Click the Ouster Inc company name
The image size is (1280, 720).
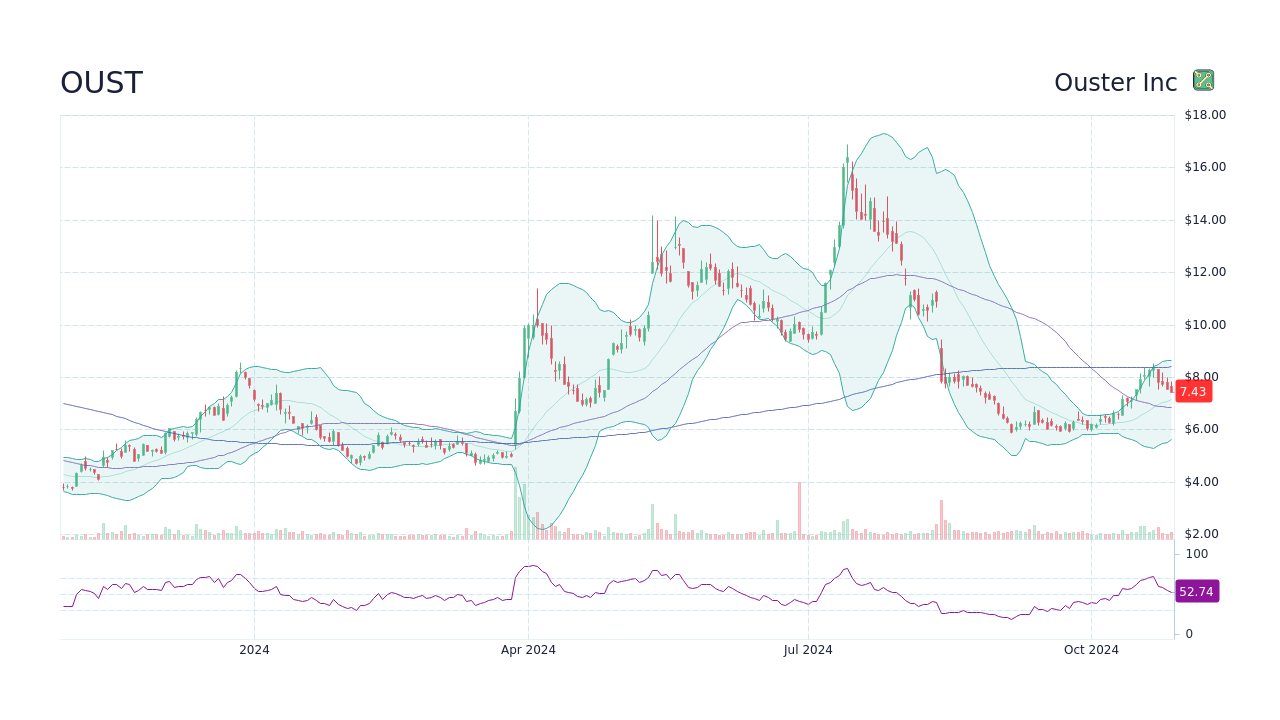point(1116,83)
